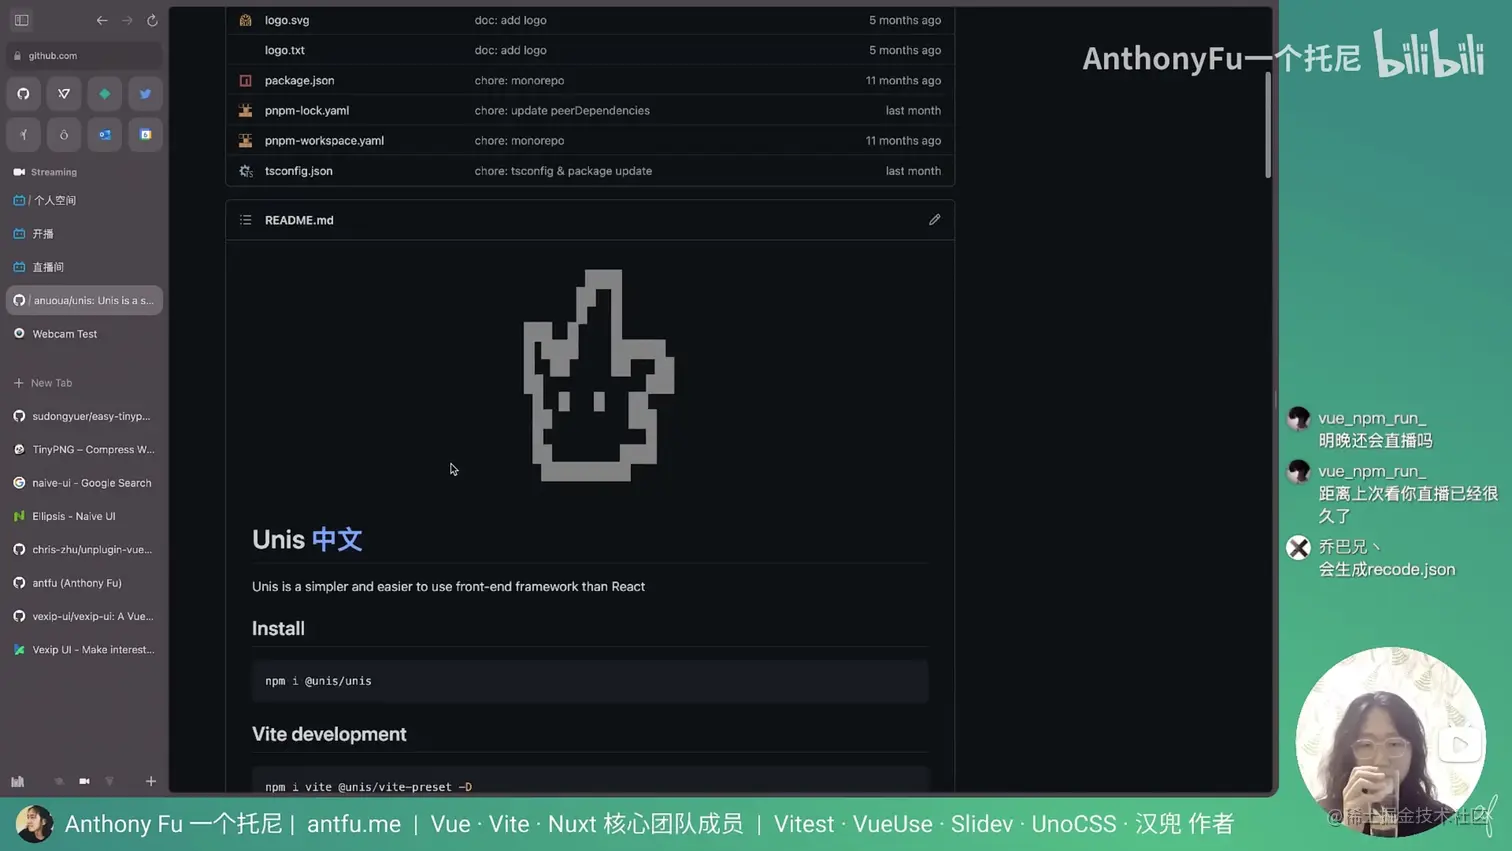The image size is (1512, 851).
Task: Open the package.json file
Action: 299,80
